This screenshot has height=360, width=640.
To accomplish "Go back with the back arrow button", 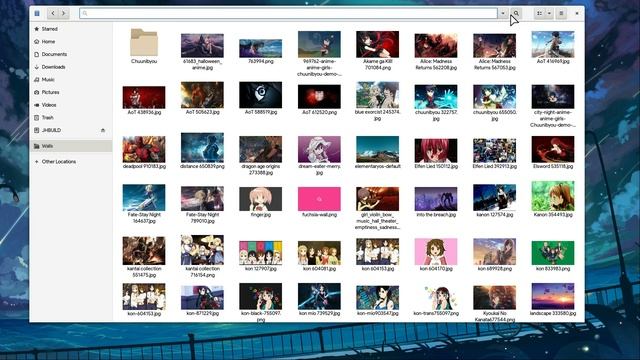I will 53,13.
